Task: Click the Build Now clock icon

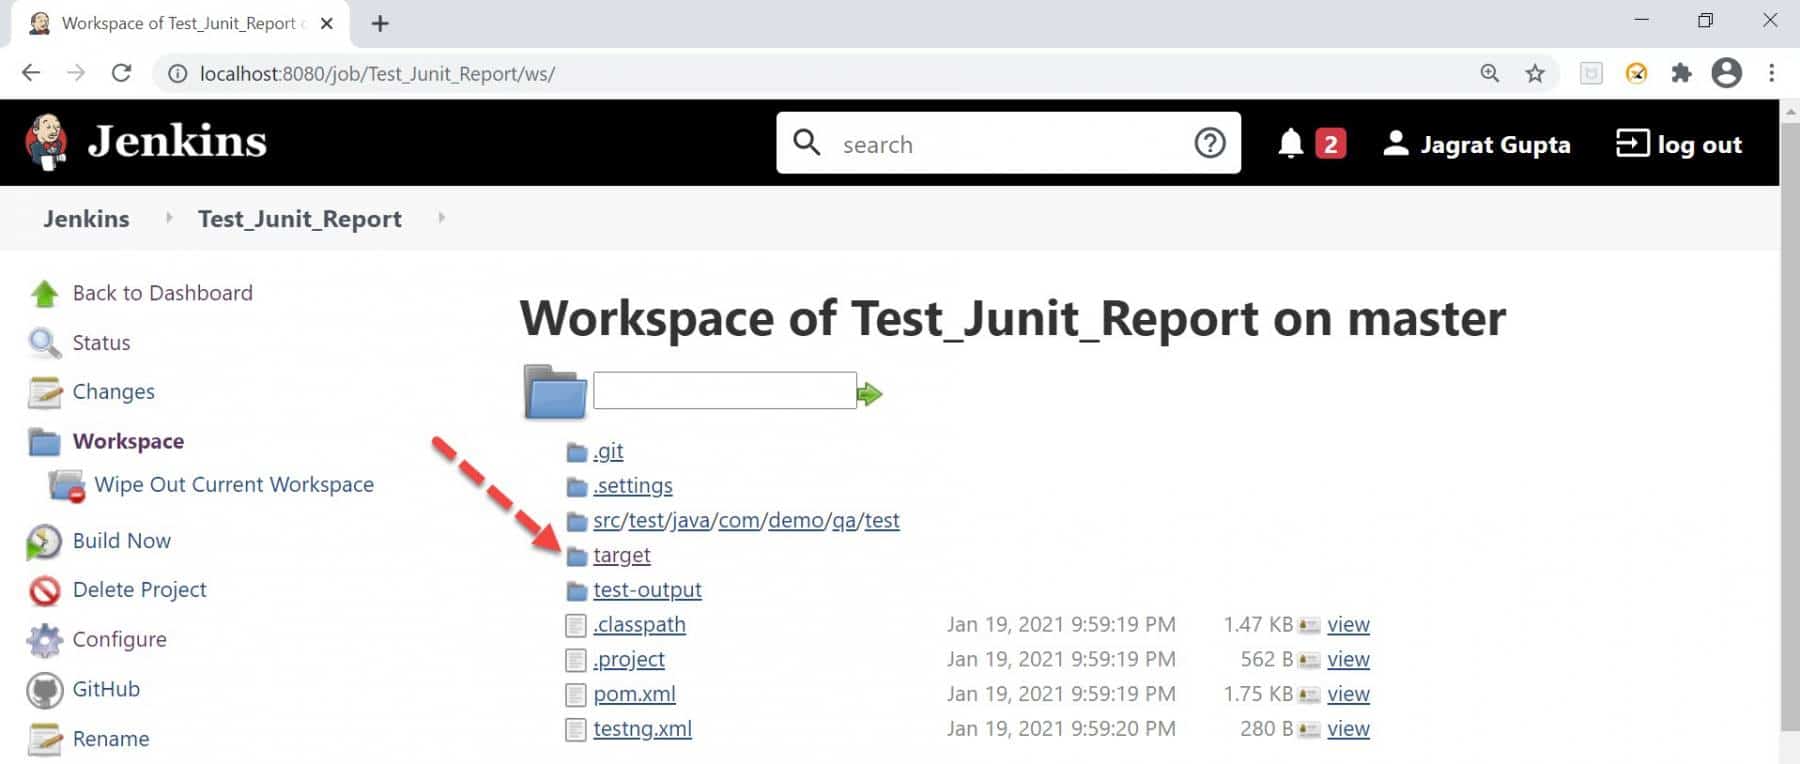Action: coord(44,541)
